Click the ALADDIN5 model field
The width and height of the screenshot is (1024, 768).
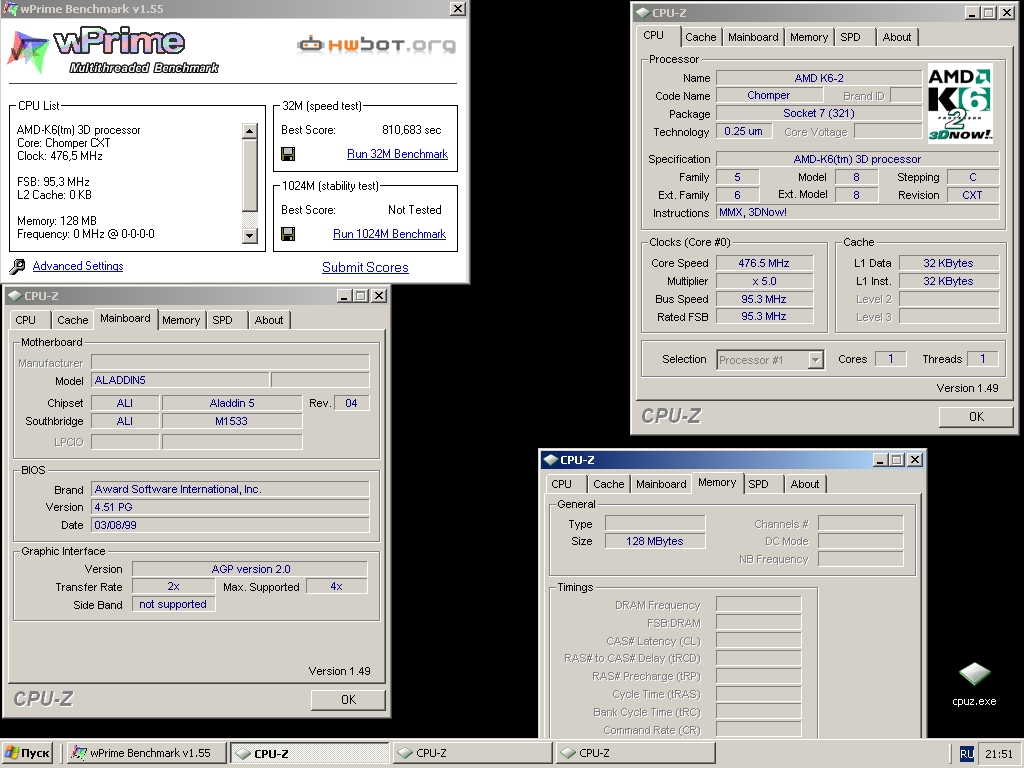coord(180,380)
